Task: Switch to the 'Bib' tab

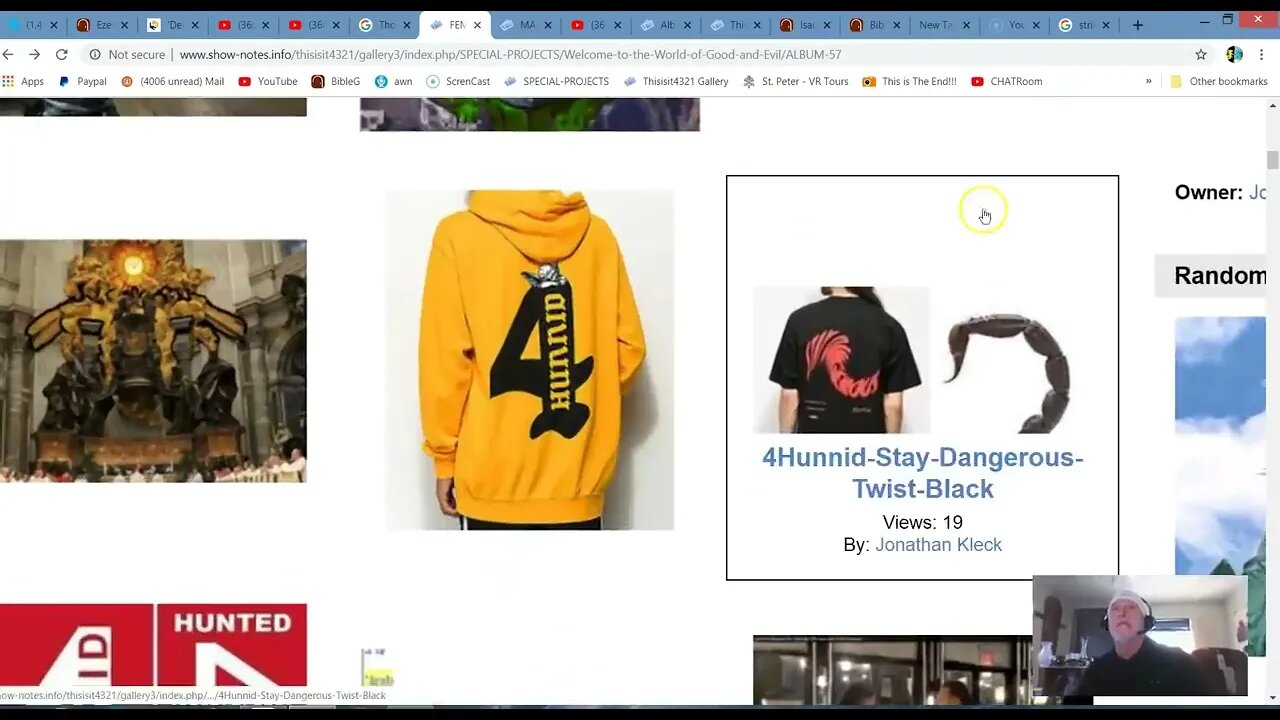Action: point(876,25)
